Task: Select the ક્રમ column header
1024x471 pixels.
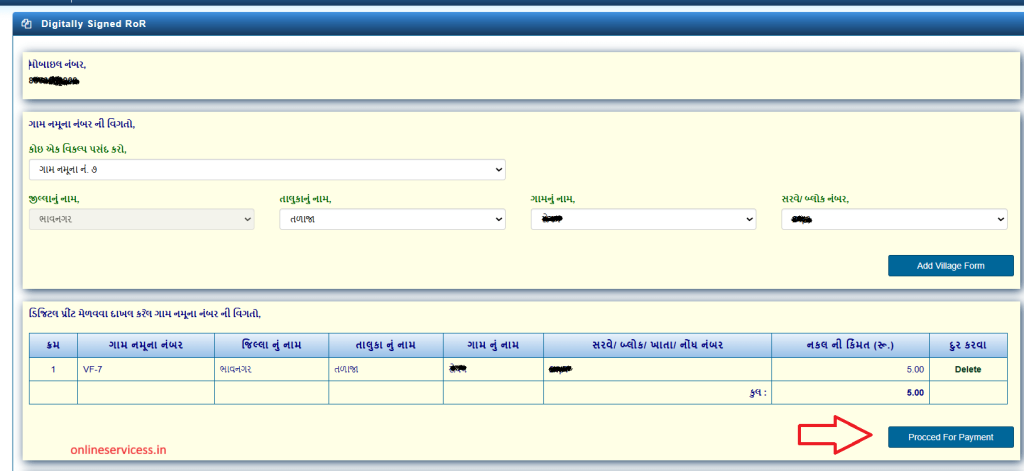Action: click(x=53, y=345)
